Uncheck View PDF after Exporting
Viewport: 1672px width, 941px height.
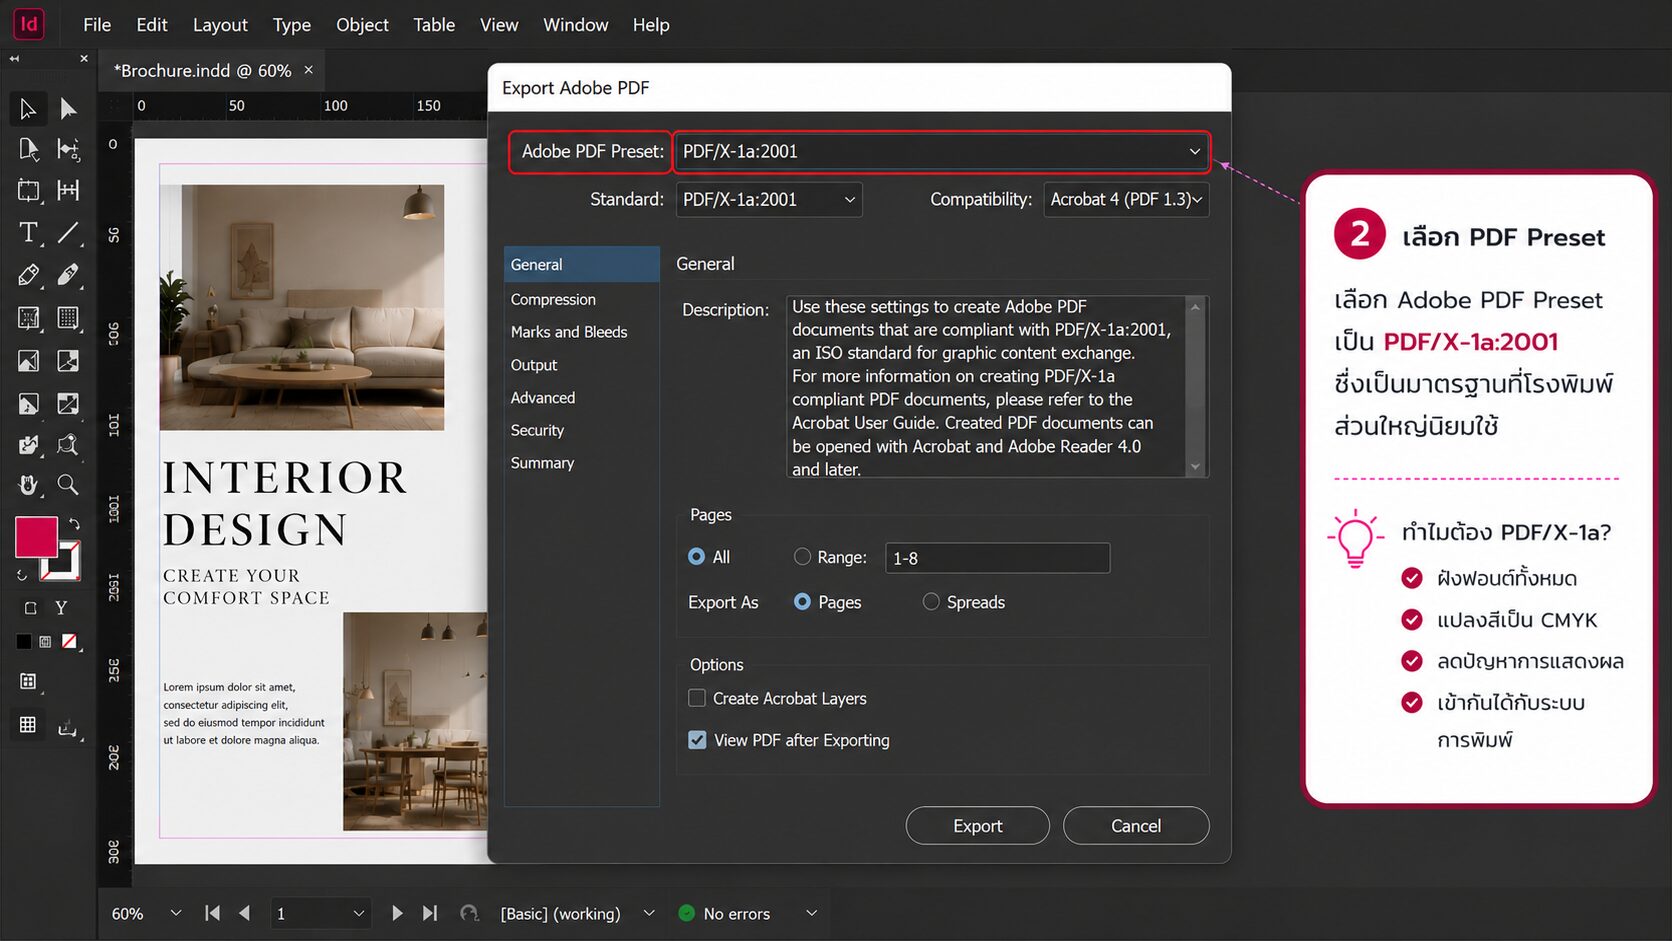tap(697, 740)
